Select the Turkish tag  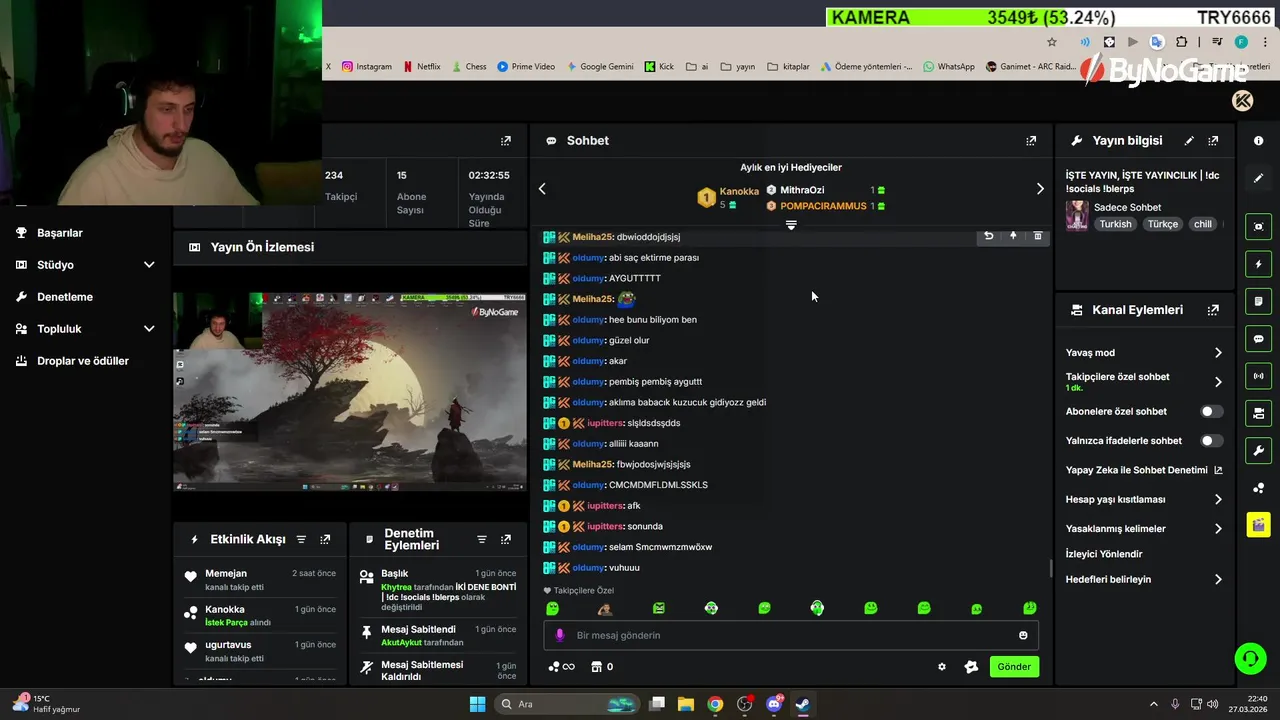pos(1115,224)
